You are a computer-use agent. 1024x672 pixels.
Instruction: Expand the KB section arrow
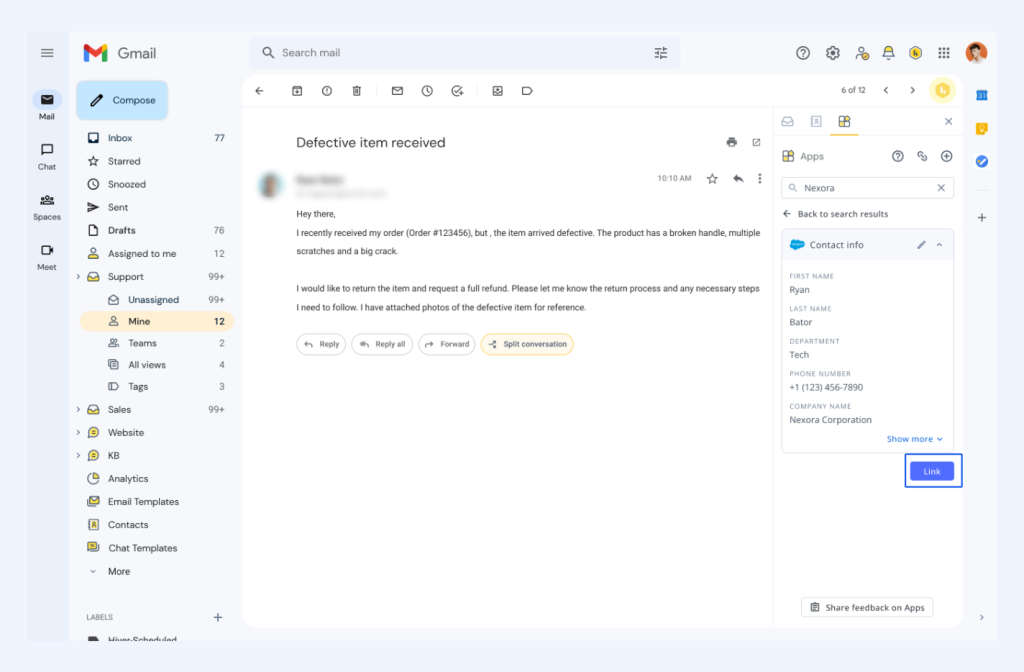click(78, 455)
